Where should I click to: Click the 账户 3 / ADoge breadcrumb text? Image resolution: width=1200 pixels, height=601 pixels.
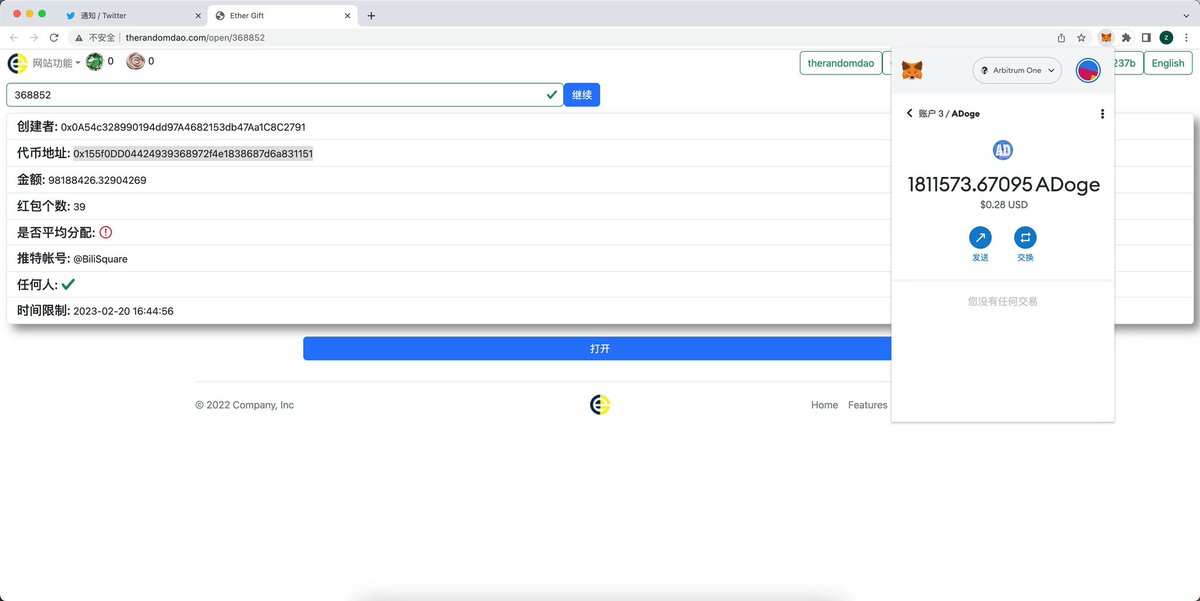pos(949,114)
